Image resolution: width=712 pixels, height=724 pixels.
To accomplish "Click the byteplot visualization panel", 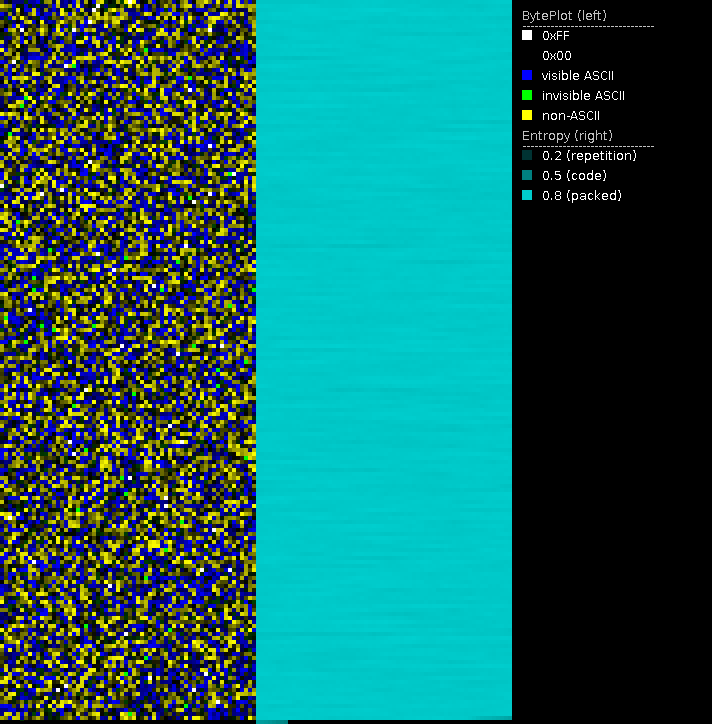I will [128, 360].
